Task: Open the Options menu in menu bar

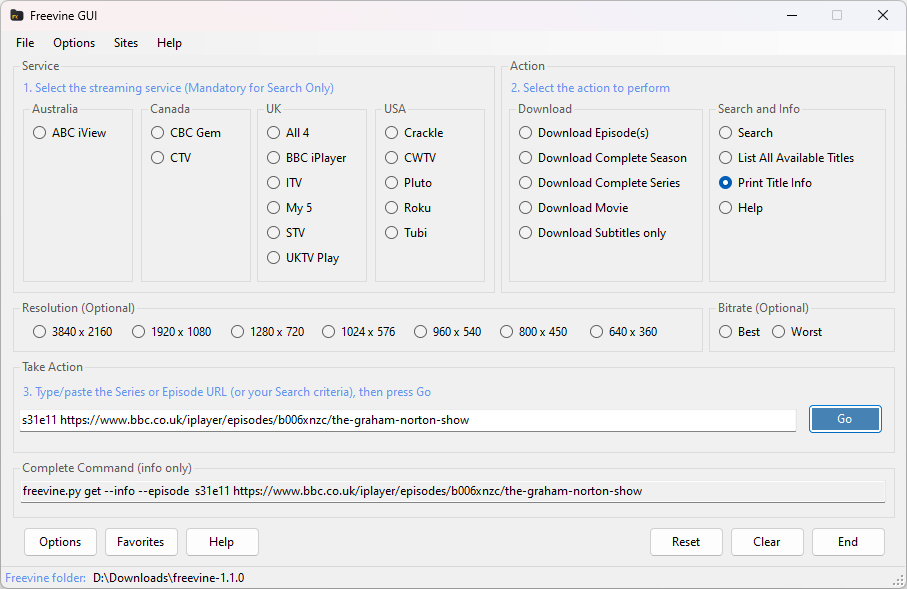Action: 74,43
